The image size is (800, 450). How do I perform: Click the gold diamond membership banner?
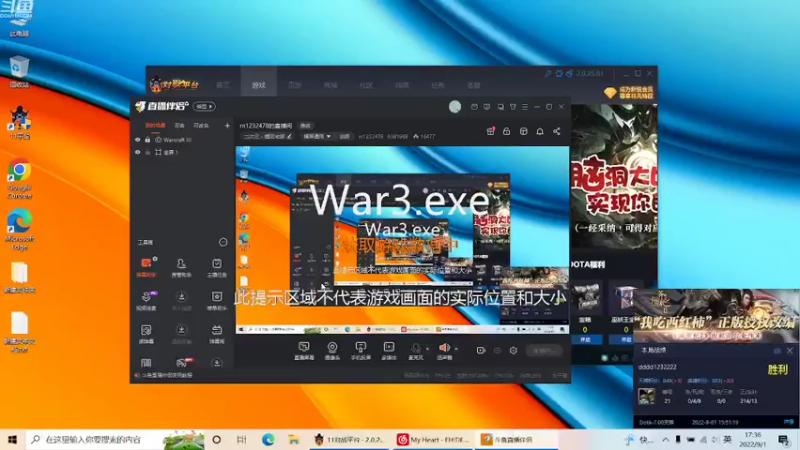click(628, 92)
